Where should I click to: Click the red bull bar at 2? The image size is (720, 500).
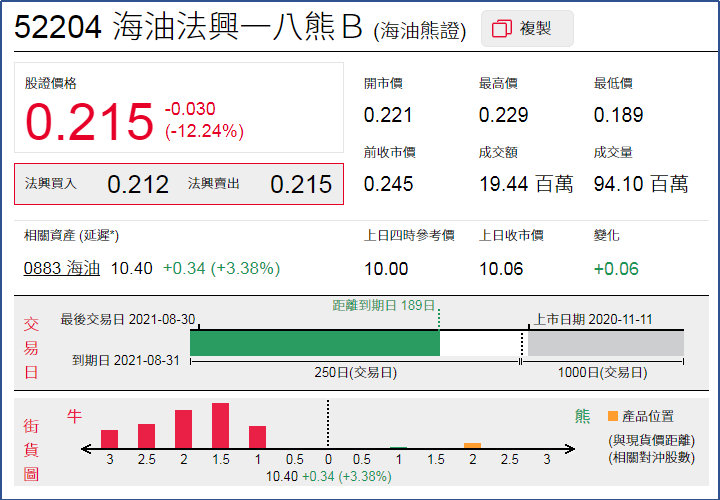click(x=184, y=429)
